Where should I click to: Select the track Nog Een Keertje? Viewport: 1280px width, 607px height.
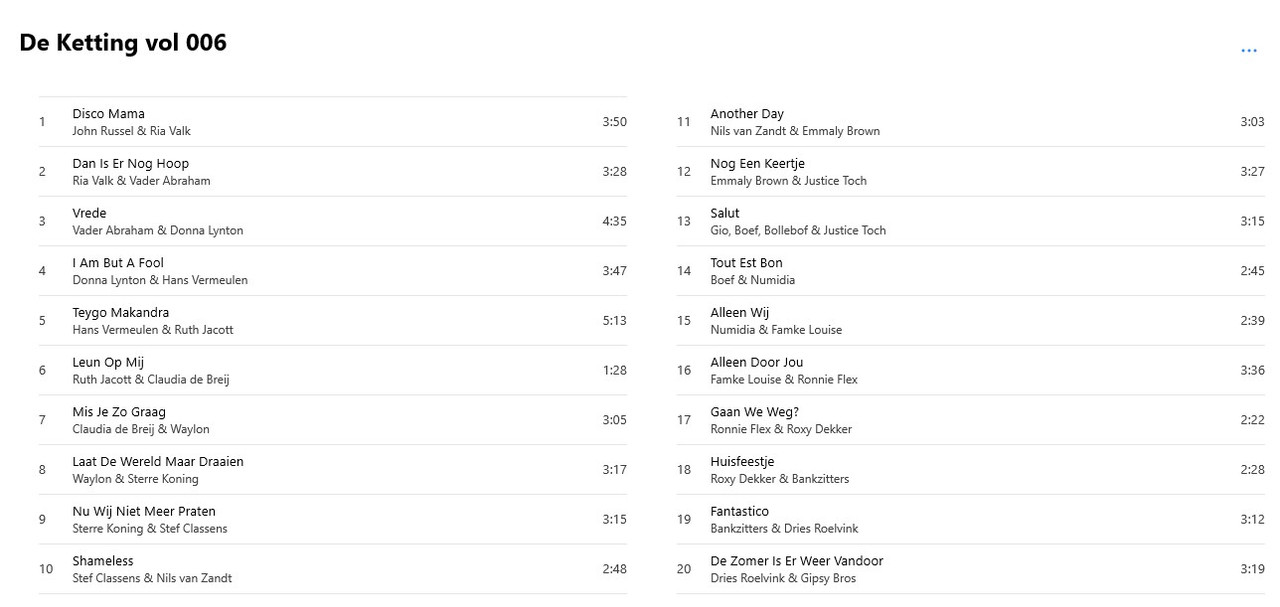tap(971, 171)
